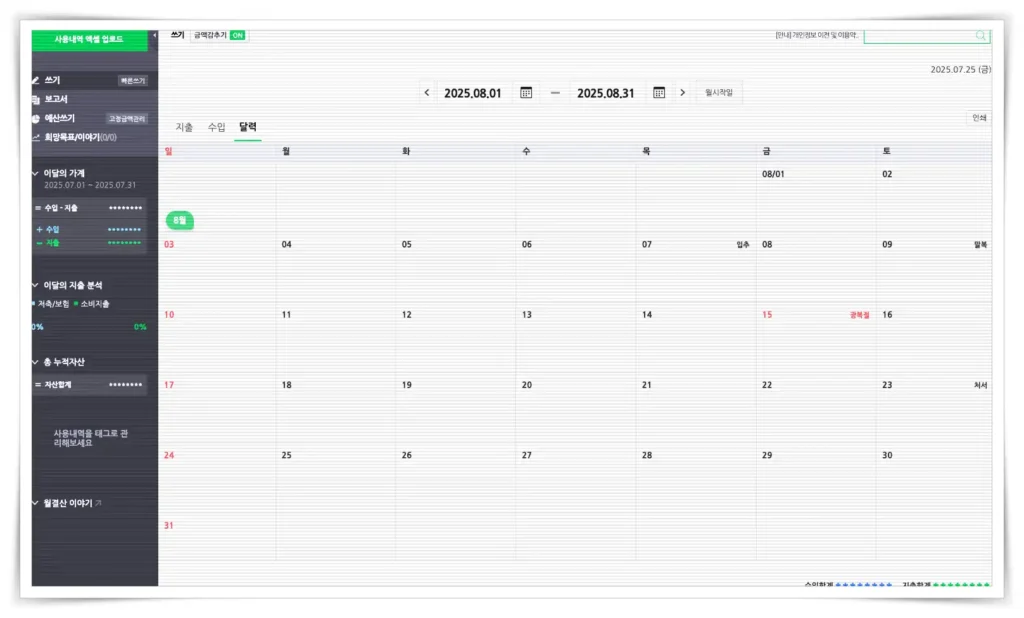
Task: Click the 고정금액관리 button
Action: click(x=127, y=119)
